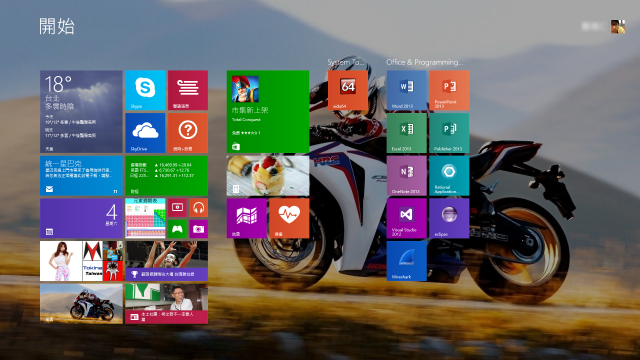The width and height of the screenshot is (640, 360).
Task: Open the red Reading List tile
Action: click(x=188, y=90)
